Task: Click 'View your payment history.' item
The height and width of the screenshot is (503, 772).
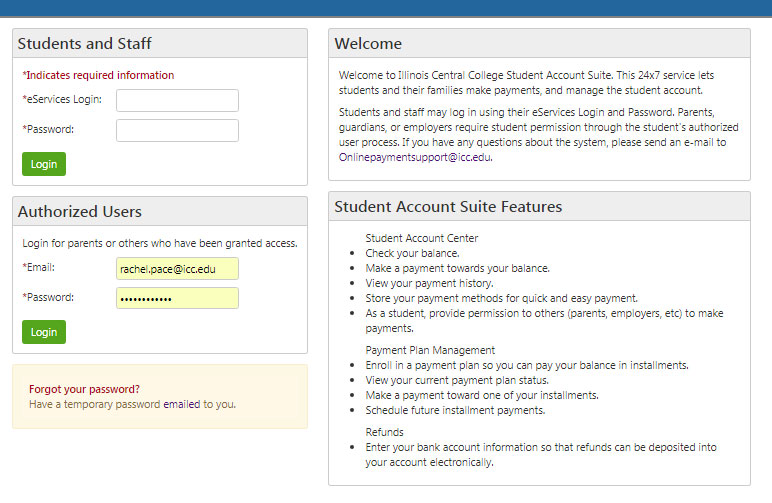Action: tap(429, 283)
